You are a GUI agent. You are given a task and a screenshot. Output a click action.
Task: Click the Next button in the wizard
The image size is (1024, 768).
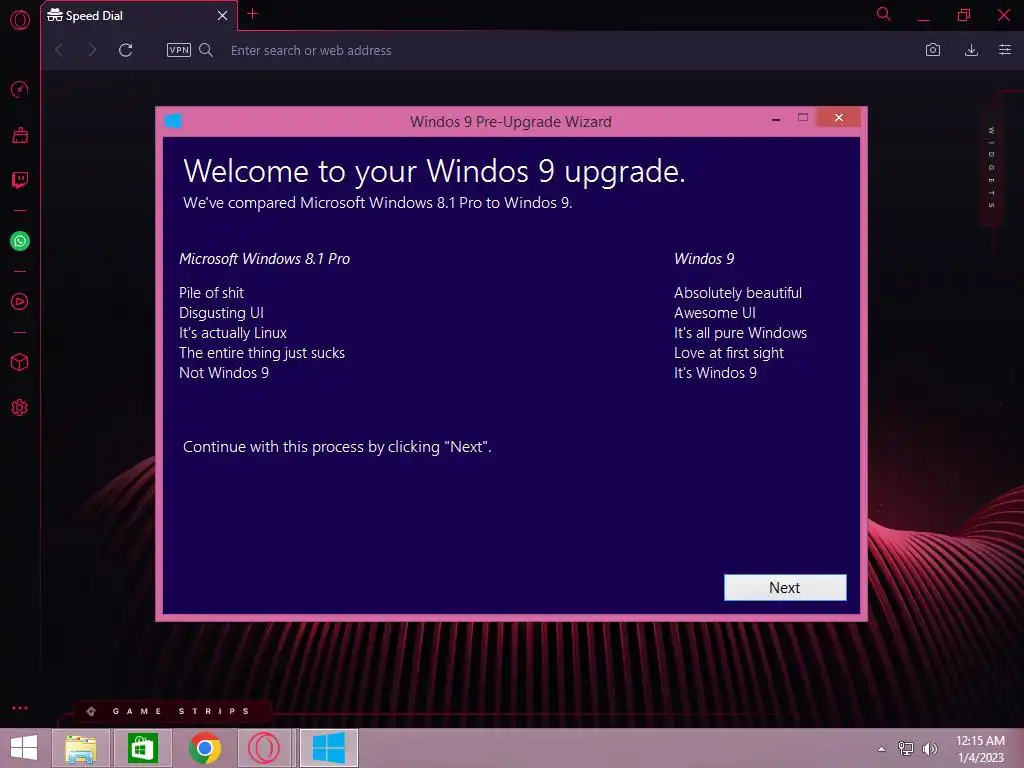(784, 587)
